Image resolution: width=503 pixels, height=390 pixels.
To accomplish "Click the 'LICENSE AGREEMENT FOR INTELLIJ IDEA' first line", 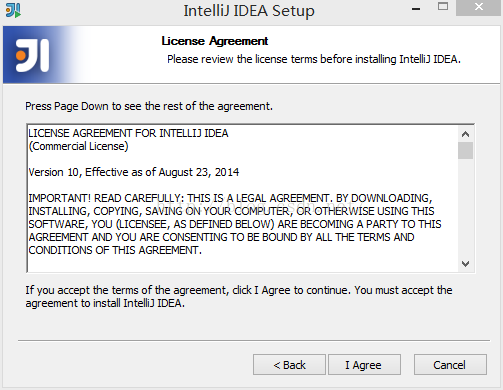I will pos(128,133).
